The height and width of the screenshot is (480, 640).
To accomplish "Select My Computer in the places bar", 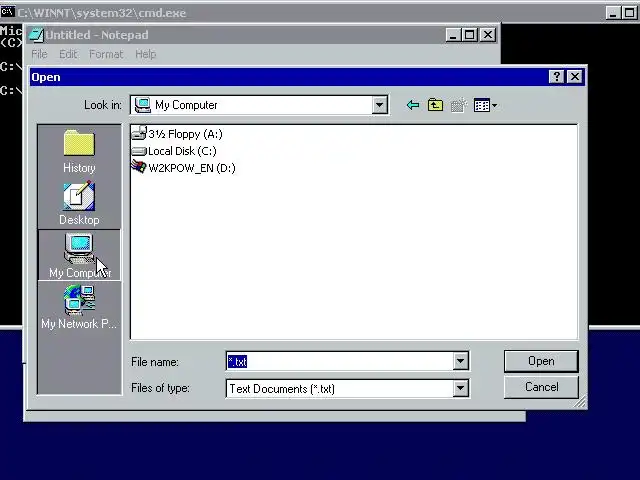I will (x=79, y=255).
